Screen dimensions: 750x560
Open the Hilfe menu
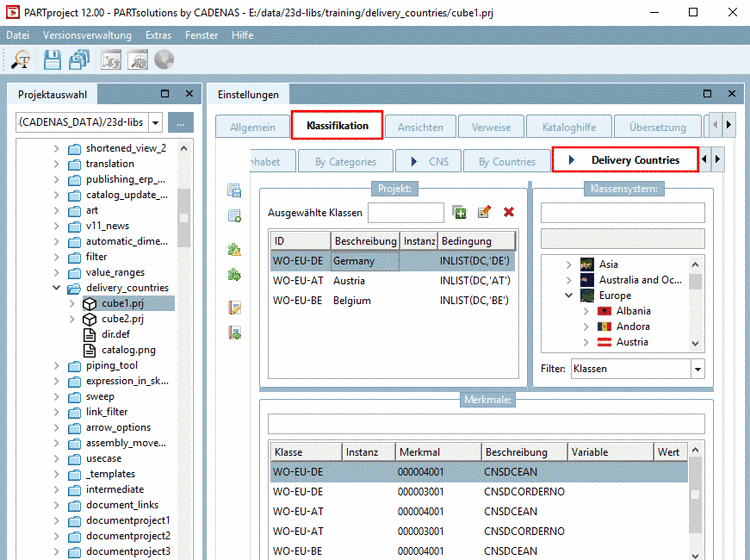pyautogui.click(x=243, y=35)
